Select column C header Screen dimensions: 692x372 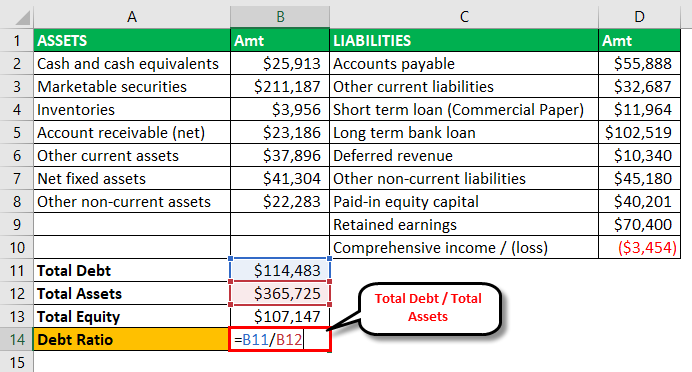coord(464,17)
